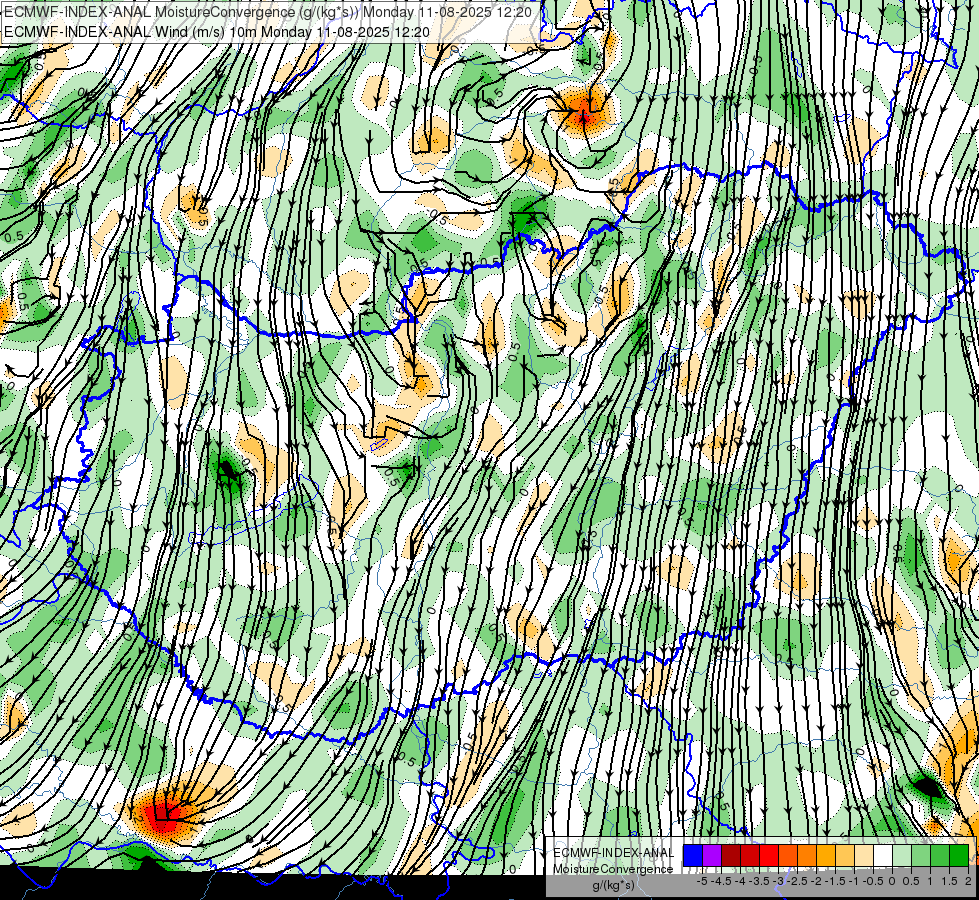The height and width of the screenshot is (900, 979).
Task: Pick the pale peach swatch between -1 and -0.5
Action: [865, 855]
